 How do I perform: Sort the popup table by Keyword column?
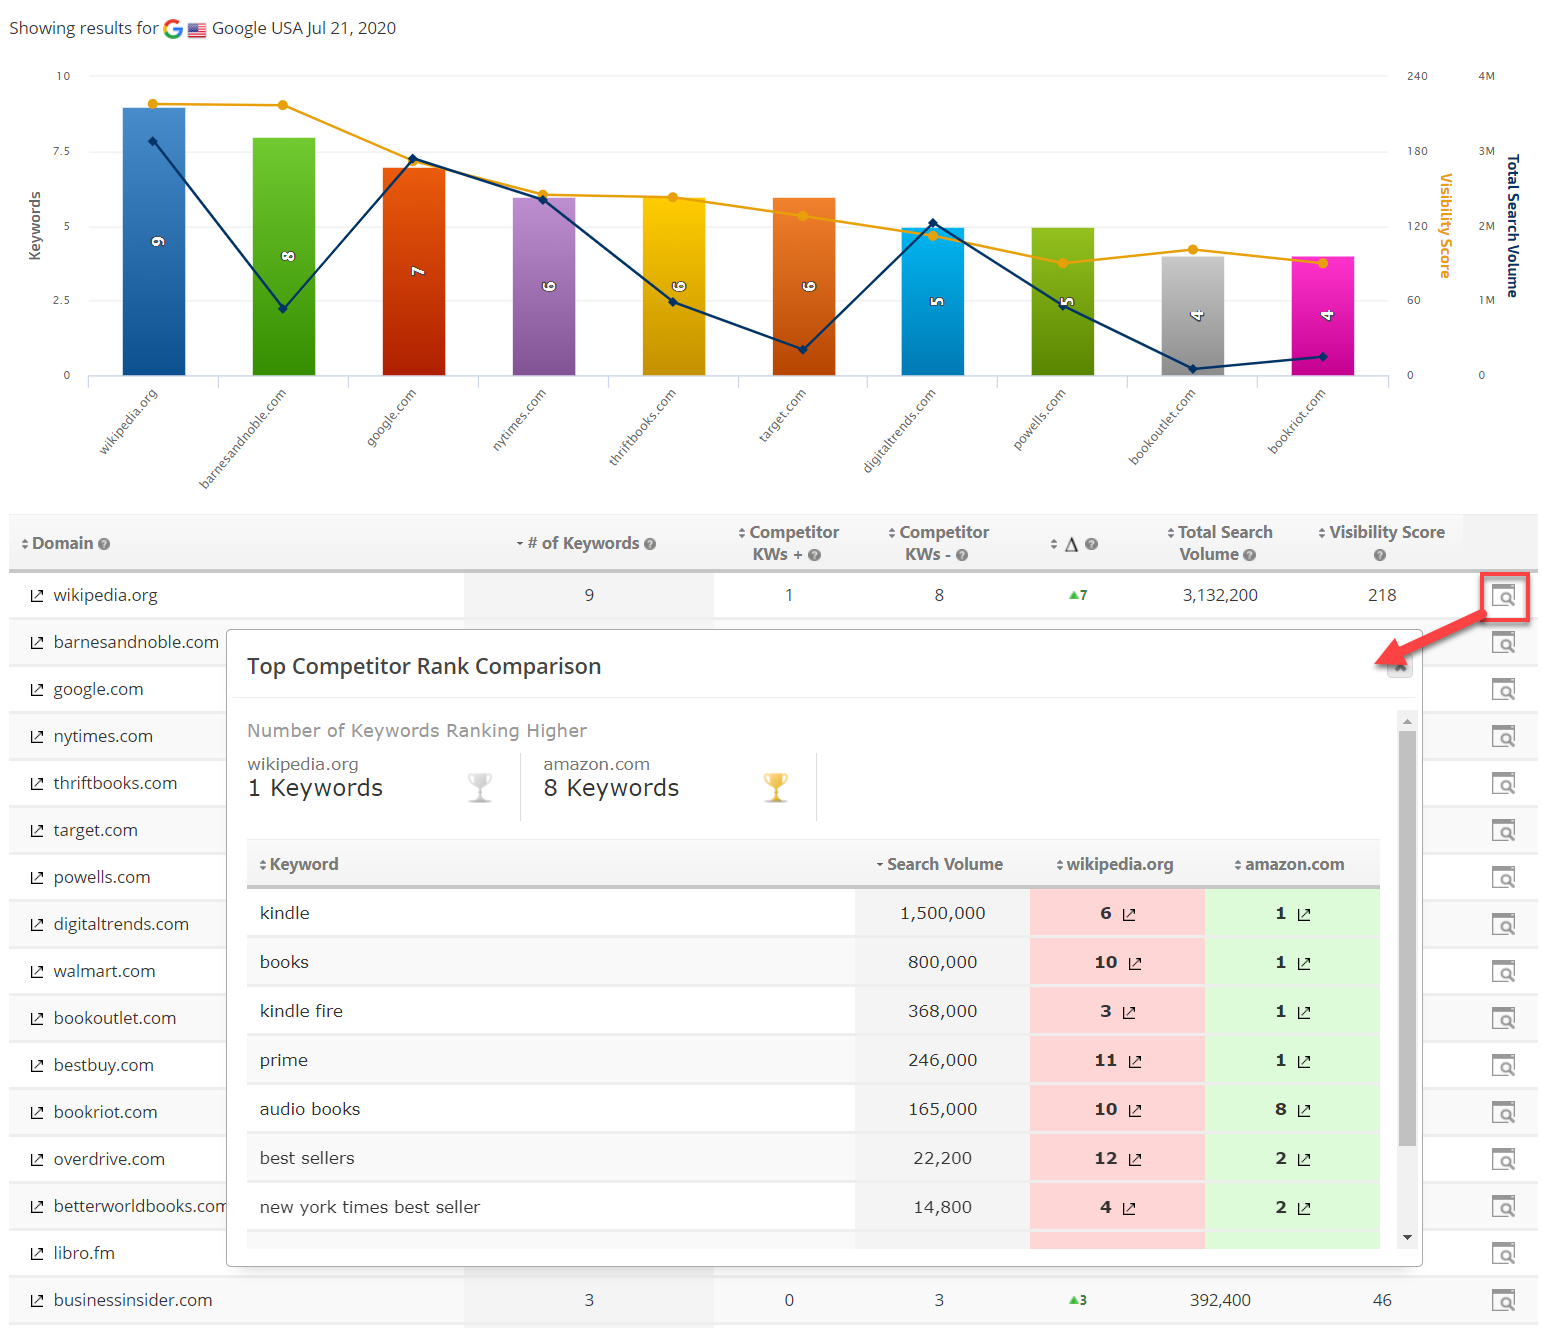pos(299,864)
